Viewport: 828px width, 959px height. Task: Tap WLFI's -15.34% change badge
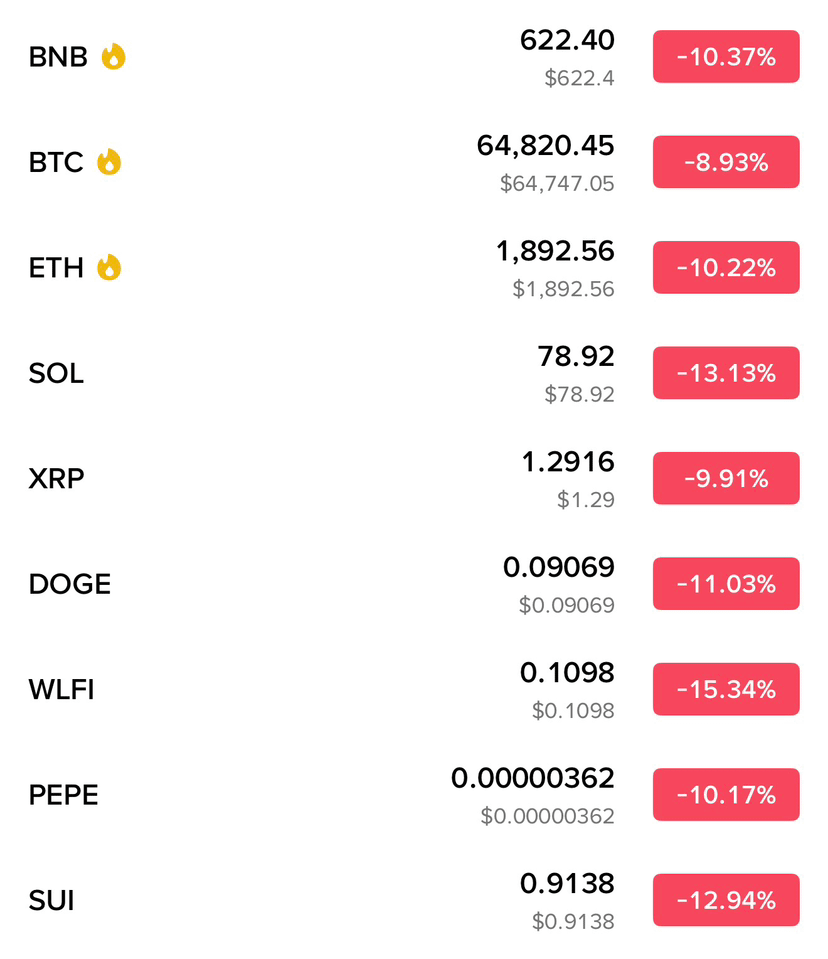(726, 689)
